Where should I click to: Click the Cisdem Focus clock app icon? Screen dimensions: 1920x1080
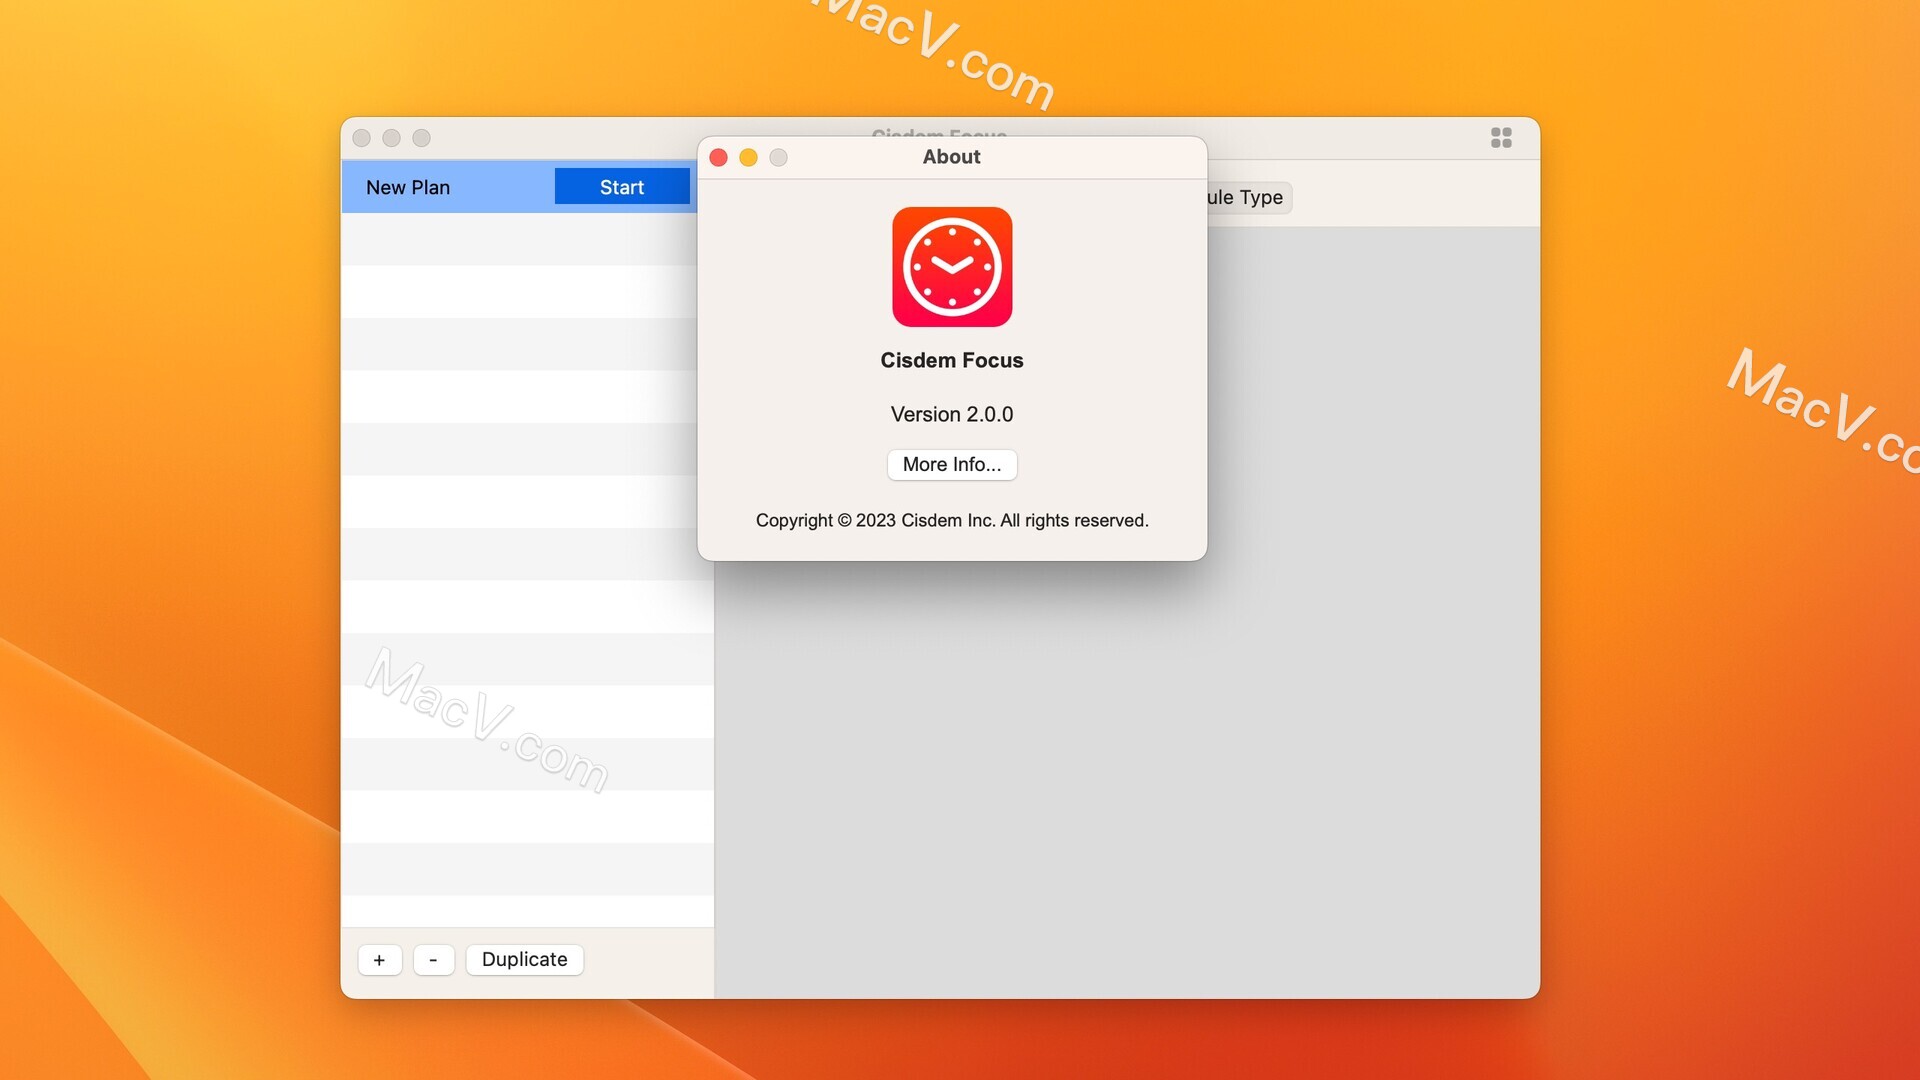[952, 267]
